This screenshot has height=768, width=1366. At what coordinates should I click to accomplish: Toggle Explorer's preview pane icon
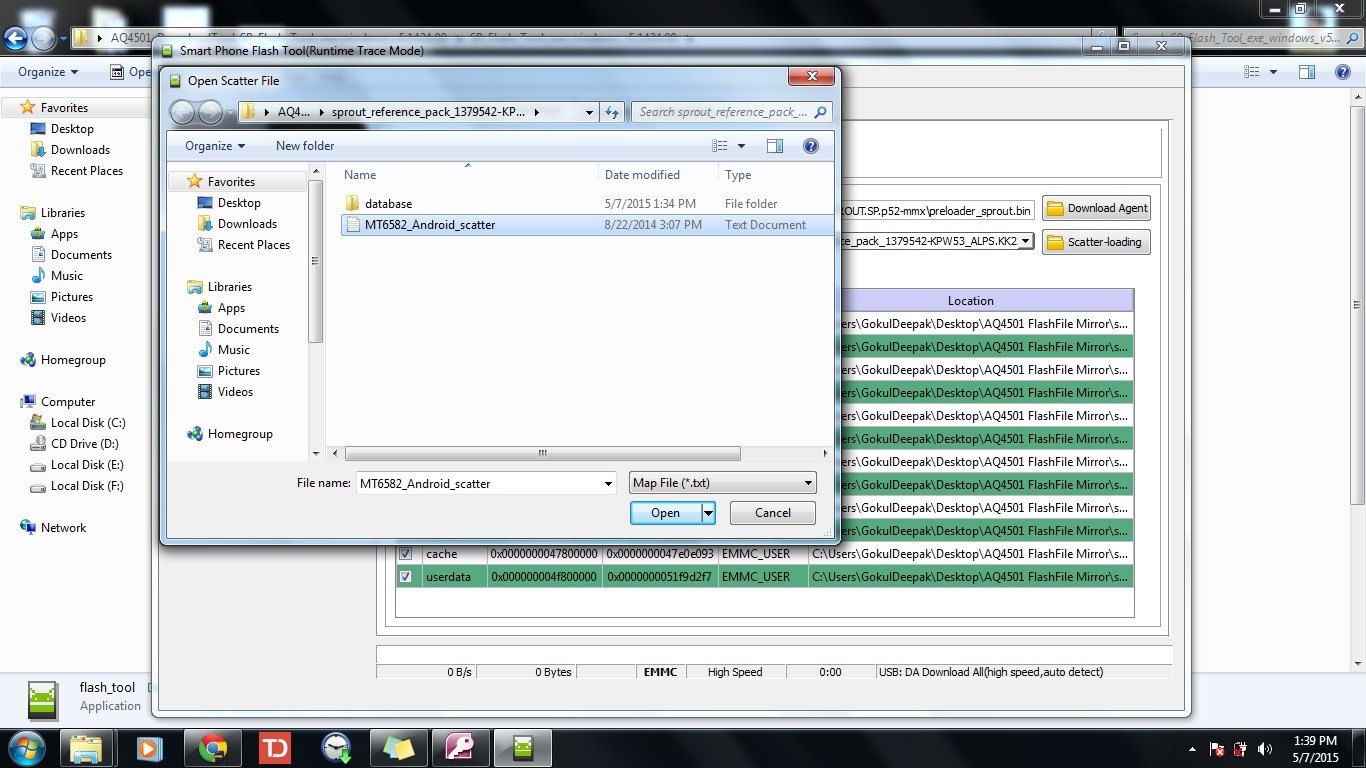click(x=1307, y=72)
